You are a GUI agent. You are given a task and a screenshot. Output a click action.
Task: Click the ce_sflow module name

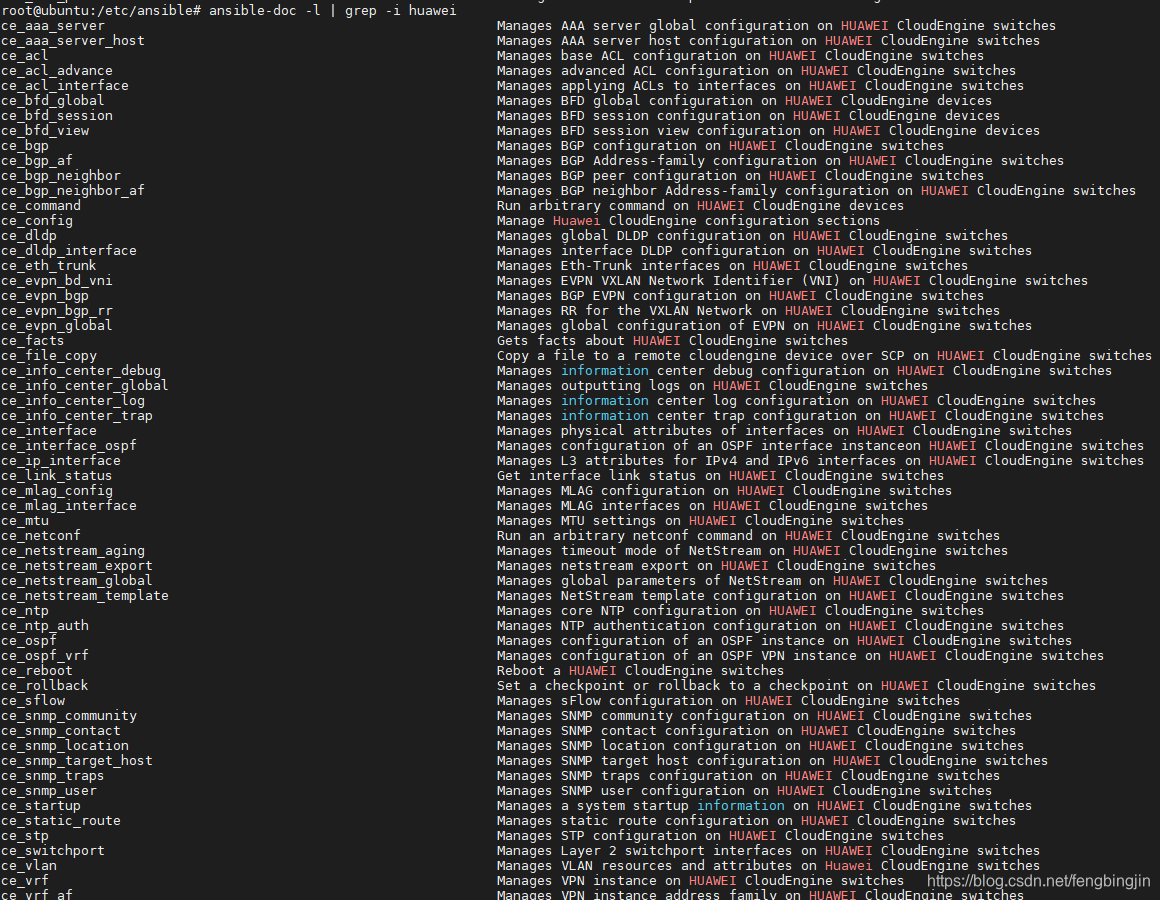pos(33,701)
